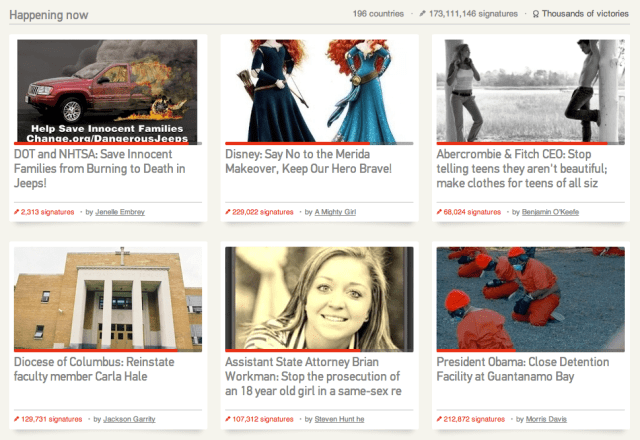Screen dimensions: 640x440
Task: Open 'Assistant State Attorney Brian Workman' petition
Action: click(x=313, y=376)
